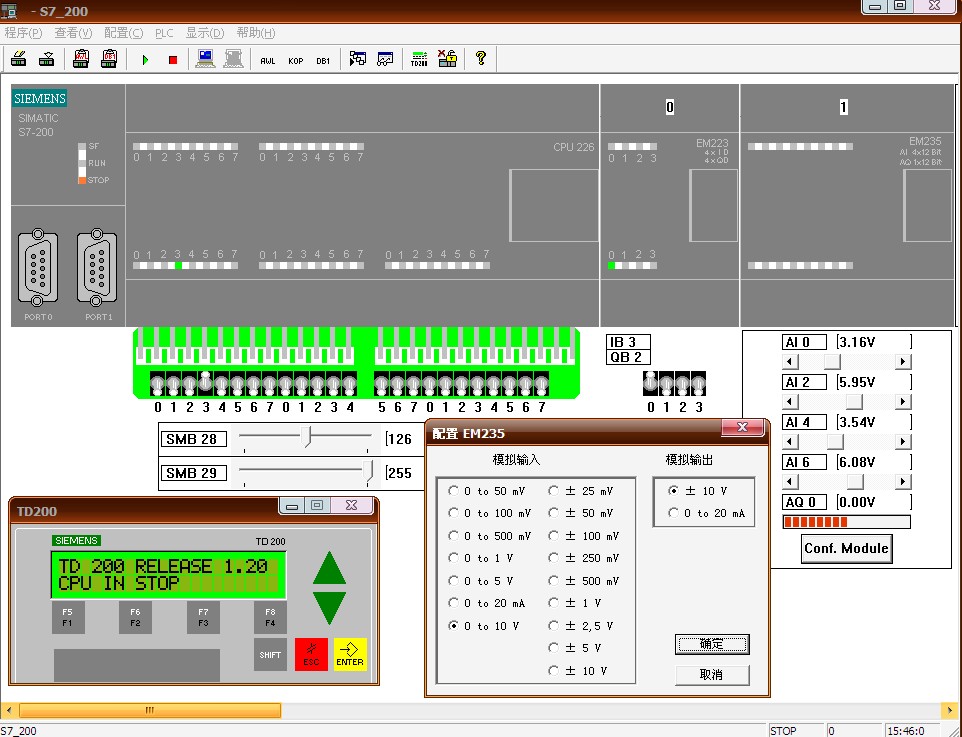
Task: Click the SMB 28 slider thumb
Action: click(x=308, y=437)
